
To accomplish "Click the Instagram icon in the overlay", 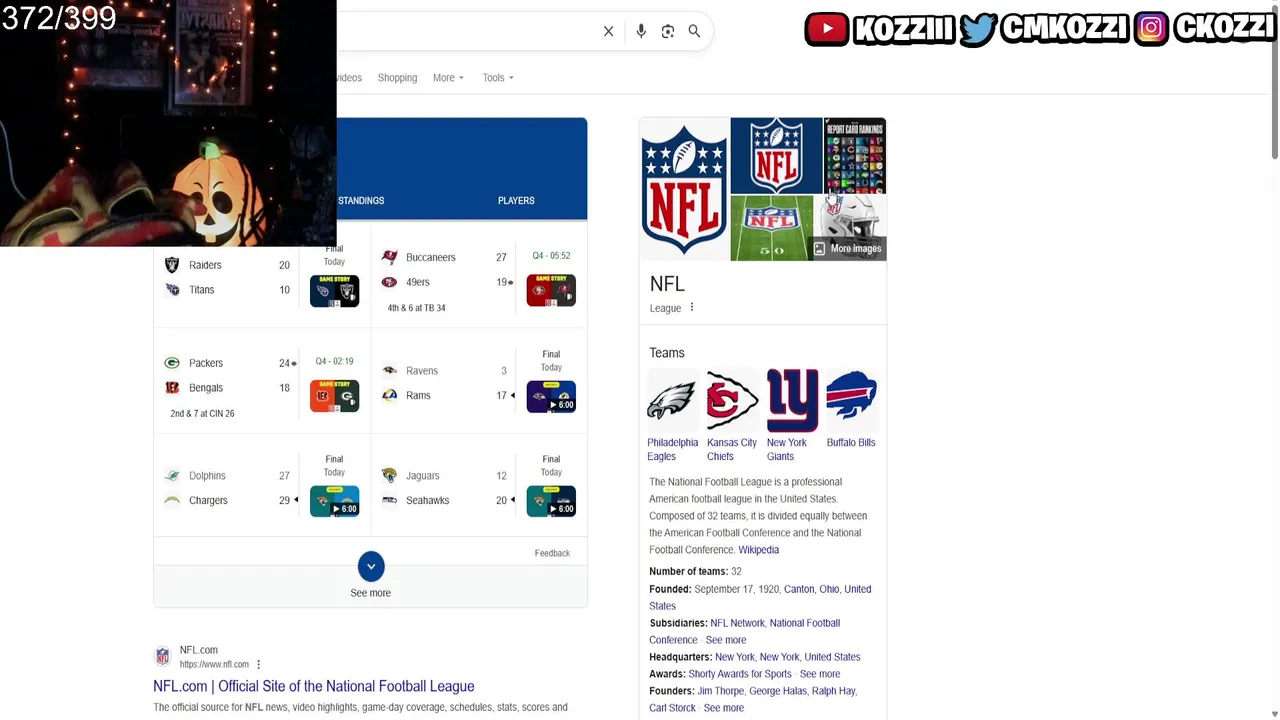I will (x=1151, y=29).
